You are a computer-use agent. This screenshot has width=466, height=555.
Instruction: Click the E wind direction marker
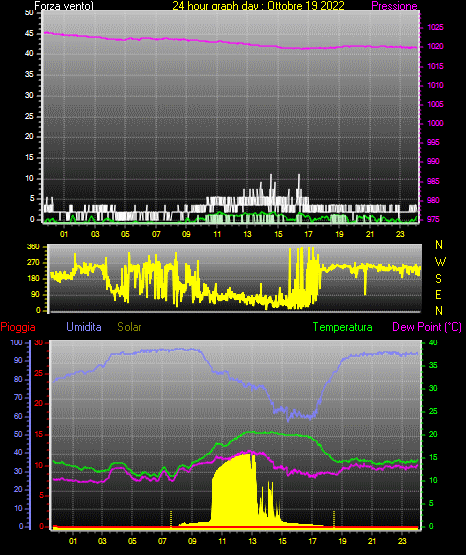(x=438, y=294)
